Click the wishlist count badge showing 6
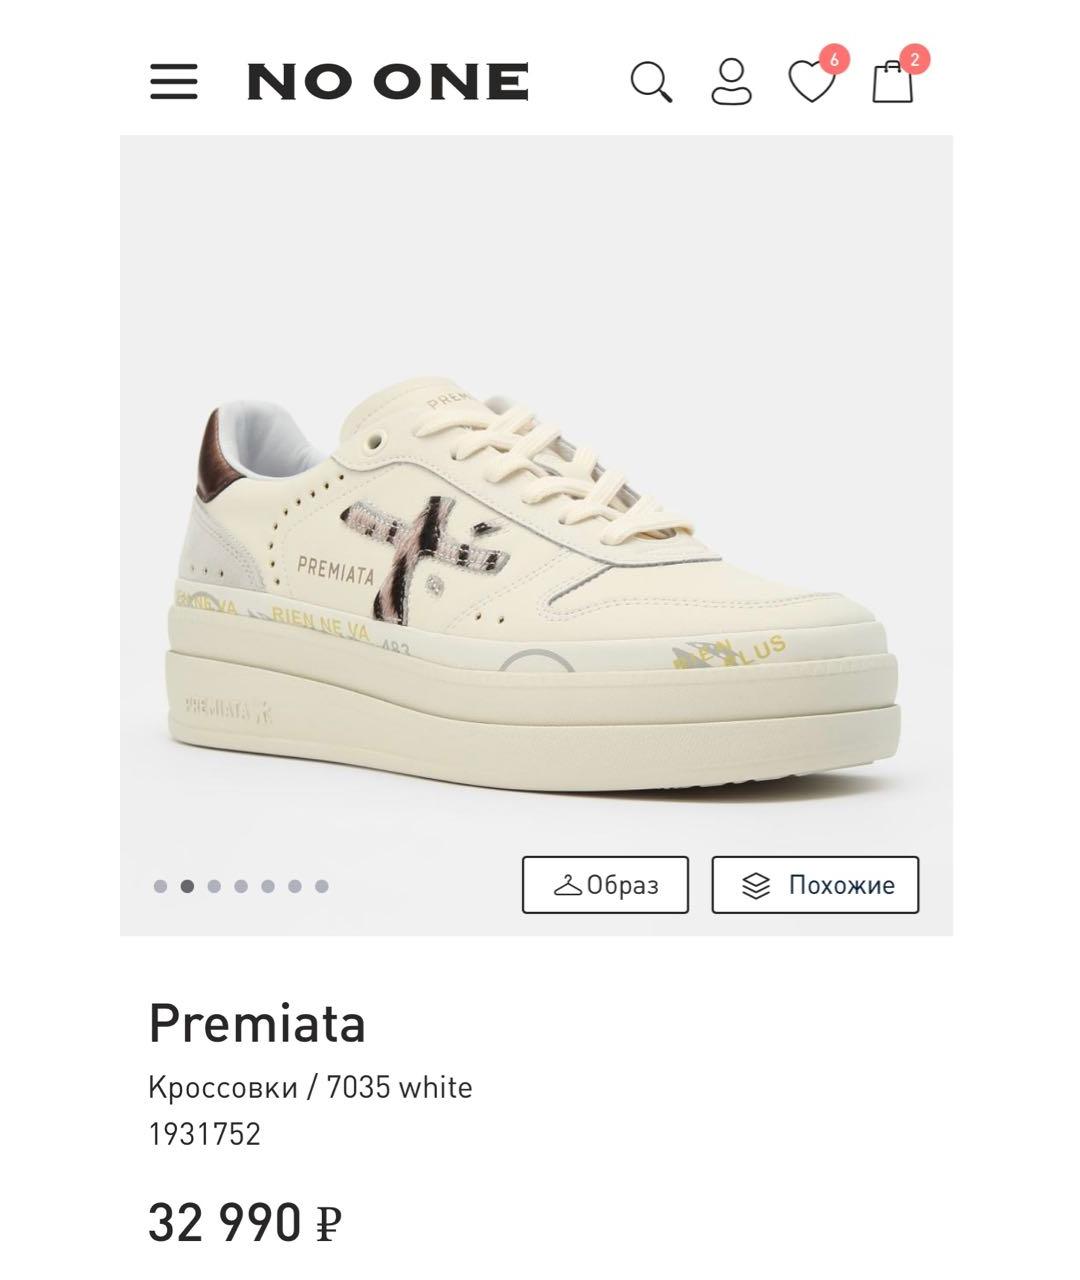Screen dimensions: 1080x1280 pyautogui.click(x=833, y=59)
